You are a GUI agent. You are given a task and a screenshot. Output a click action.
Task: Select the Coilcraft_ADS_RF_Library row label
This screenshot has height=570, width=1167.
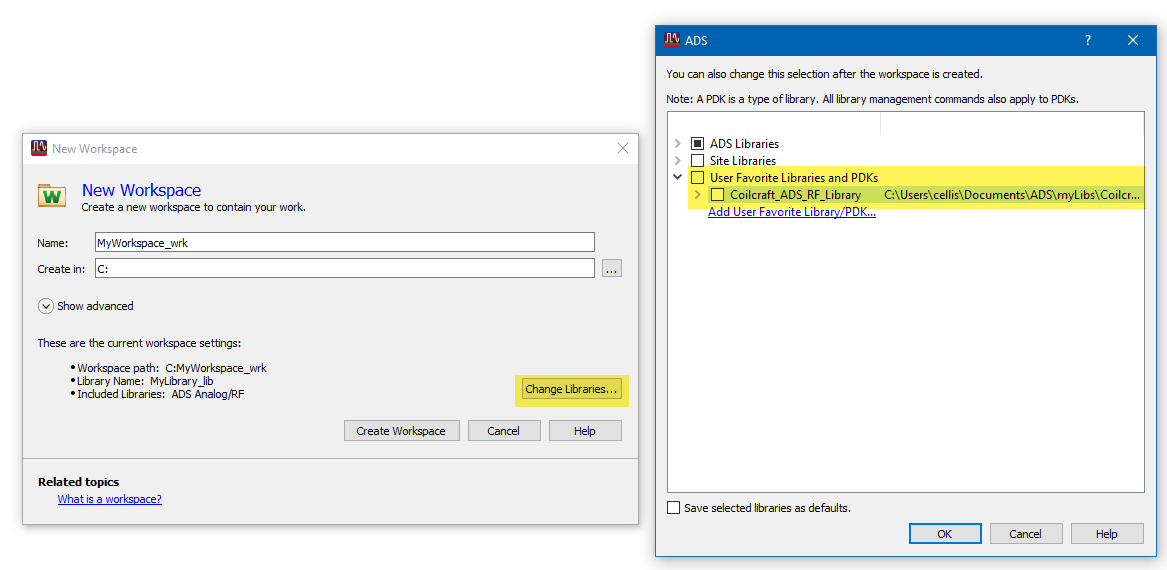796,195
